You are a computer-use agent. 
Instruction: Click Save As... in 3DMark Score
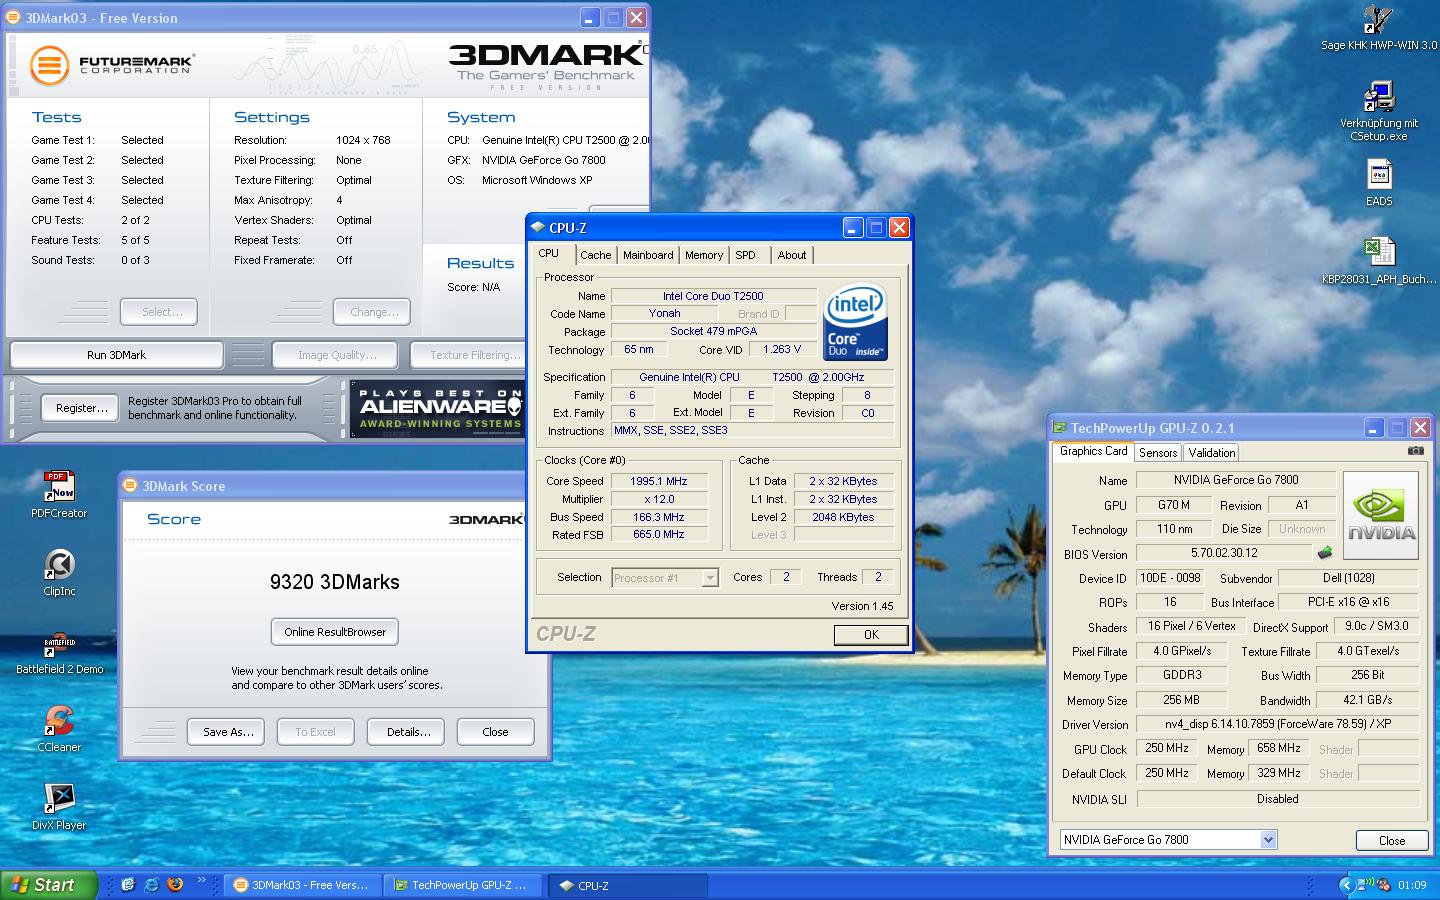pos(227,732)
